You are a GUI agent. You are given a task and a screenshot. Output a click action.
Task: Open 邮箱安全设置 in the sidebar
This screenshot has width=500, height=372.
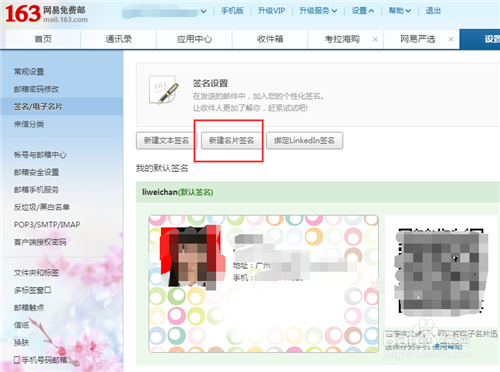tap(36, 172)
